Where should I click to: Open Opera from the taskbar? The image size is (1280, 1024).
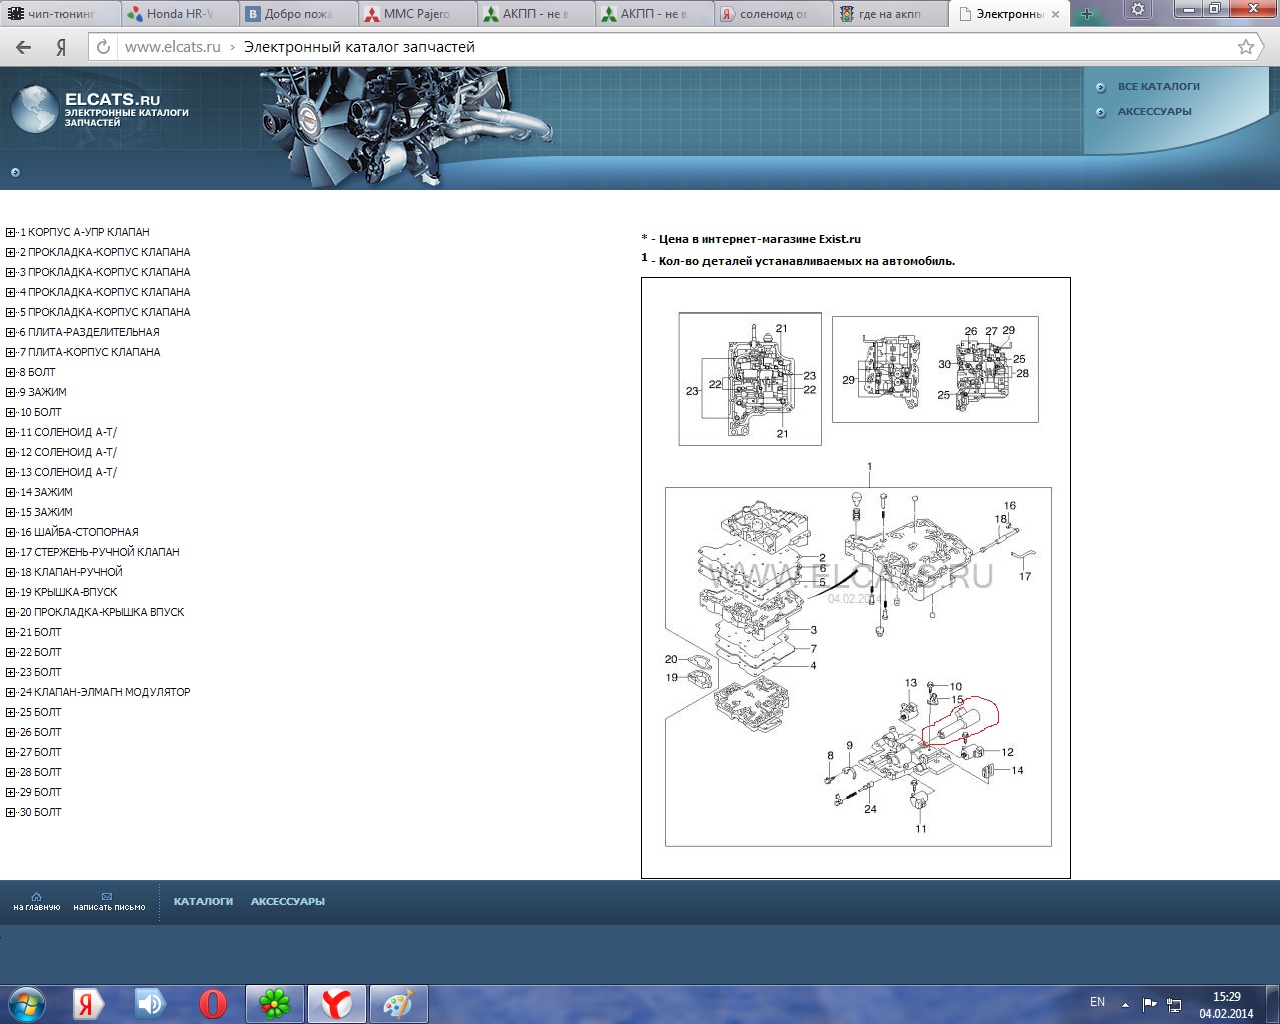pos(212,1003)
